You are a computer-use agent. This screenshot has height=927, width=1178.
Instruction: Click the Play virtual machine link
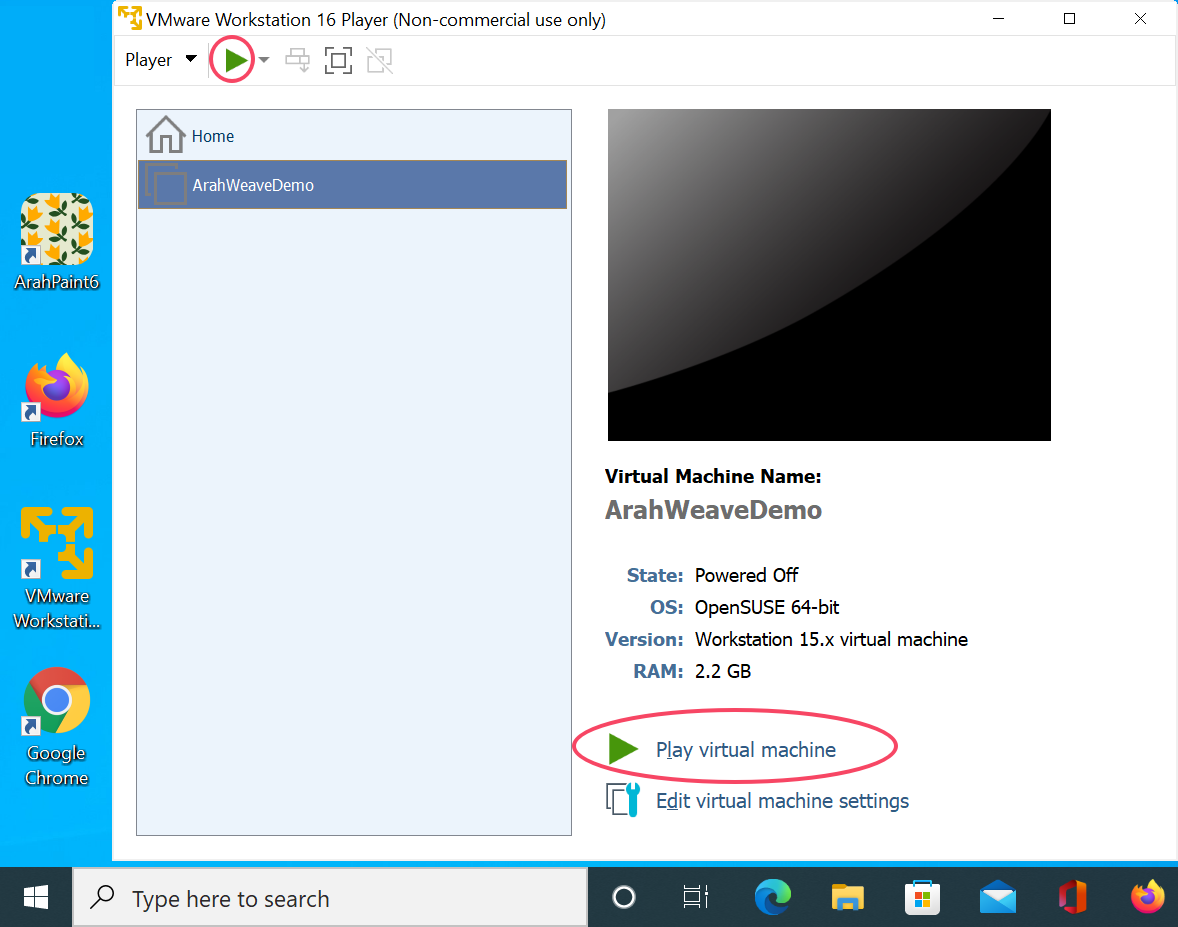(x=745, y=750)
